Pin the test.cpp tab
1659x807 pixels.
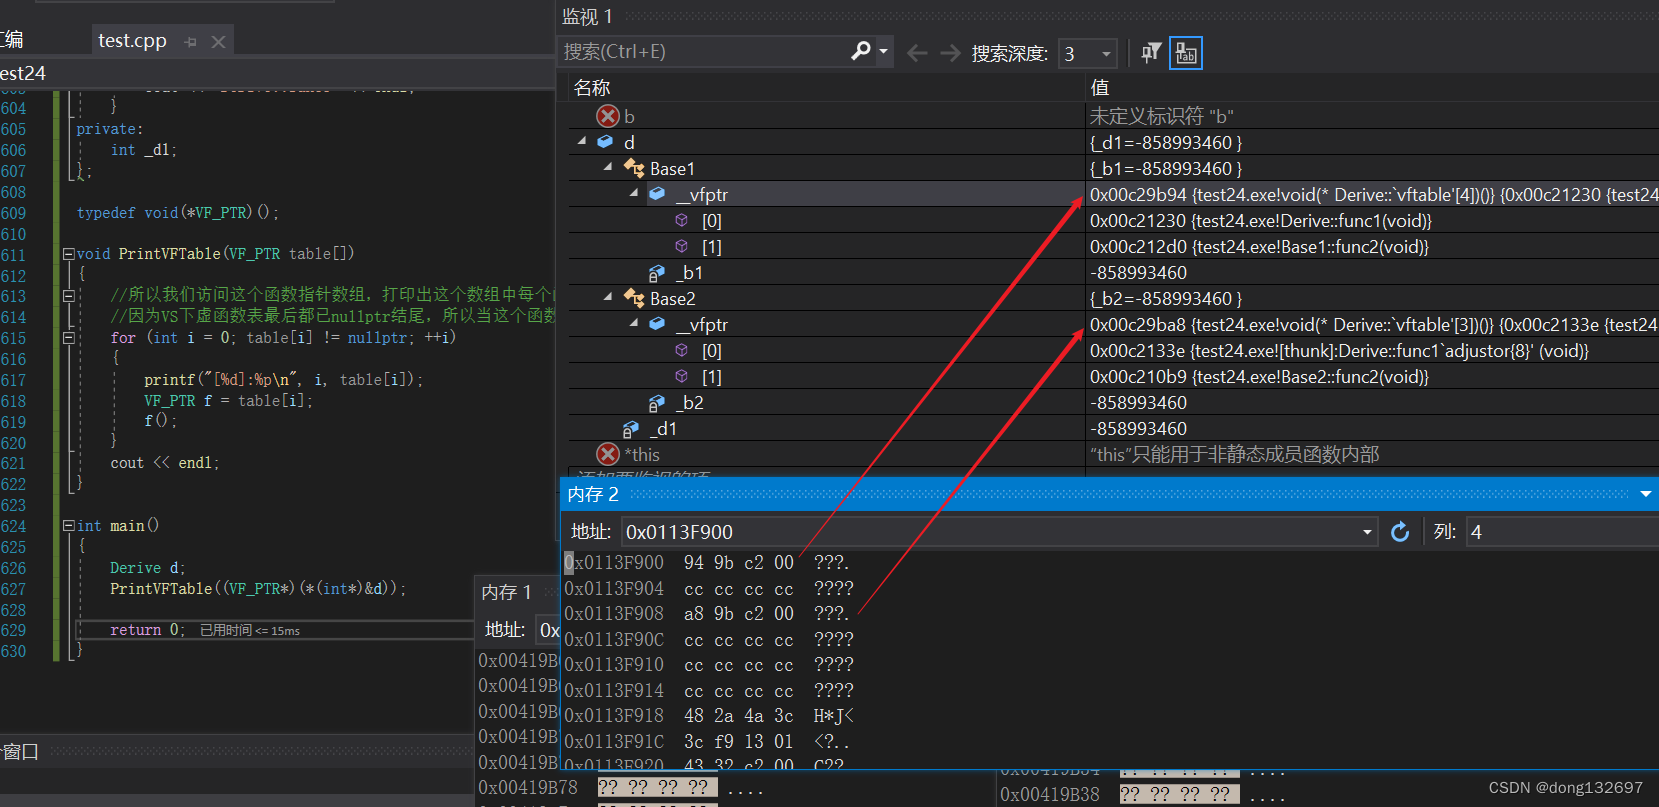pos(191,42)
